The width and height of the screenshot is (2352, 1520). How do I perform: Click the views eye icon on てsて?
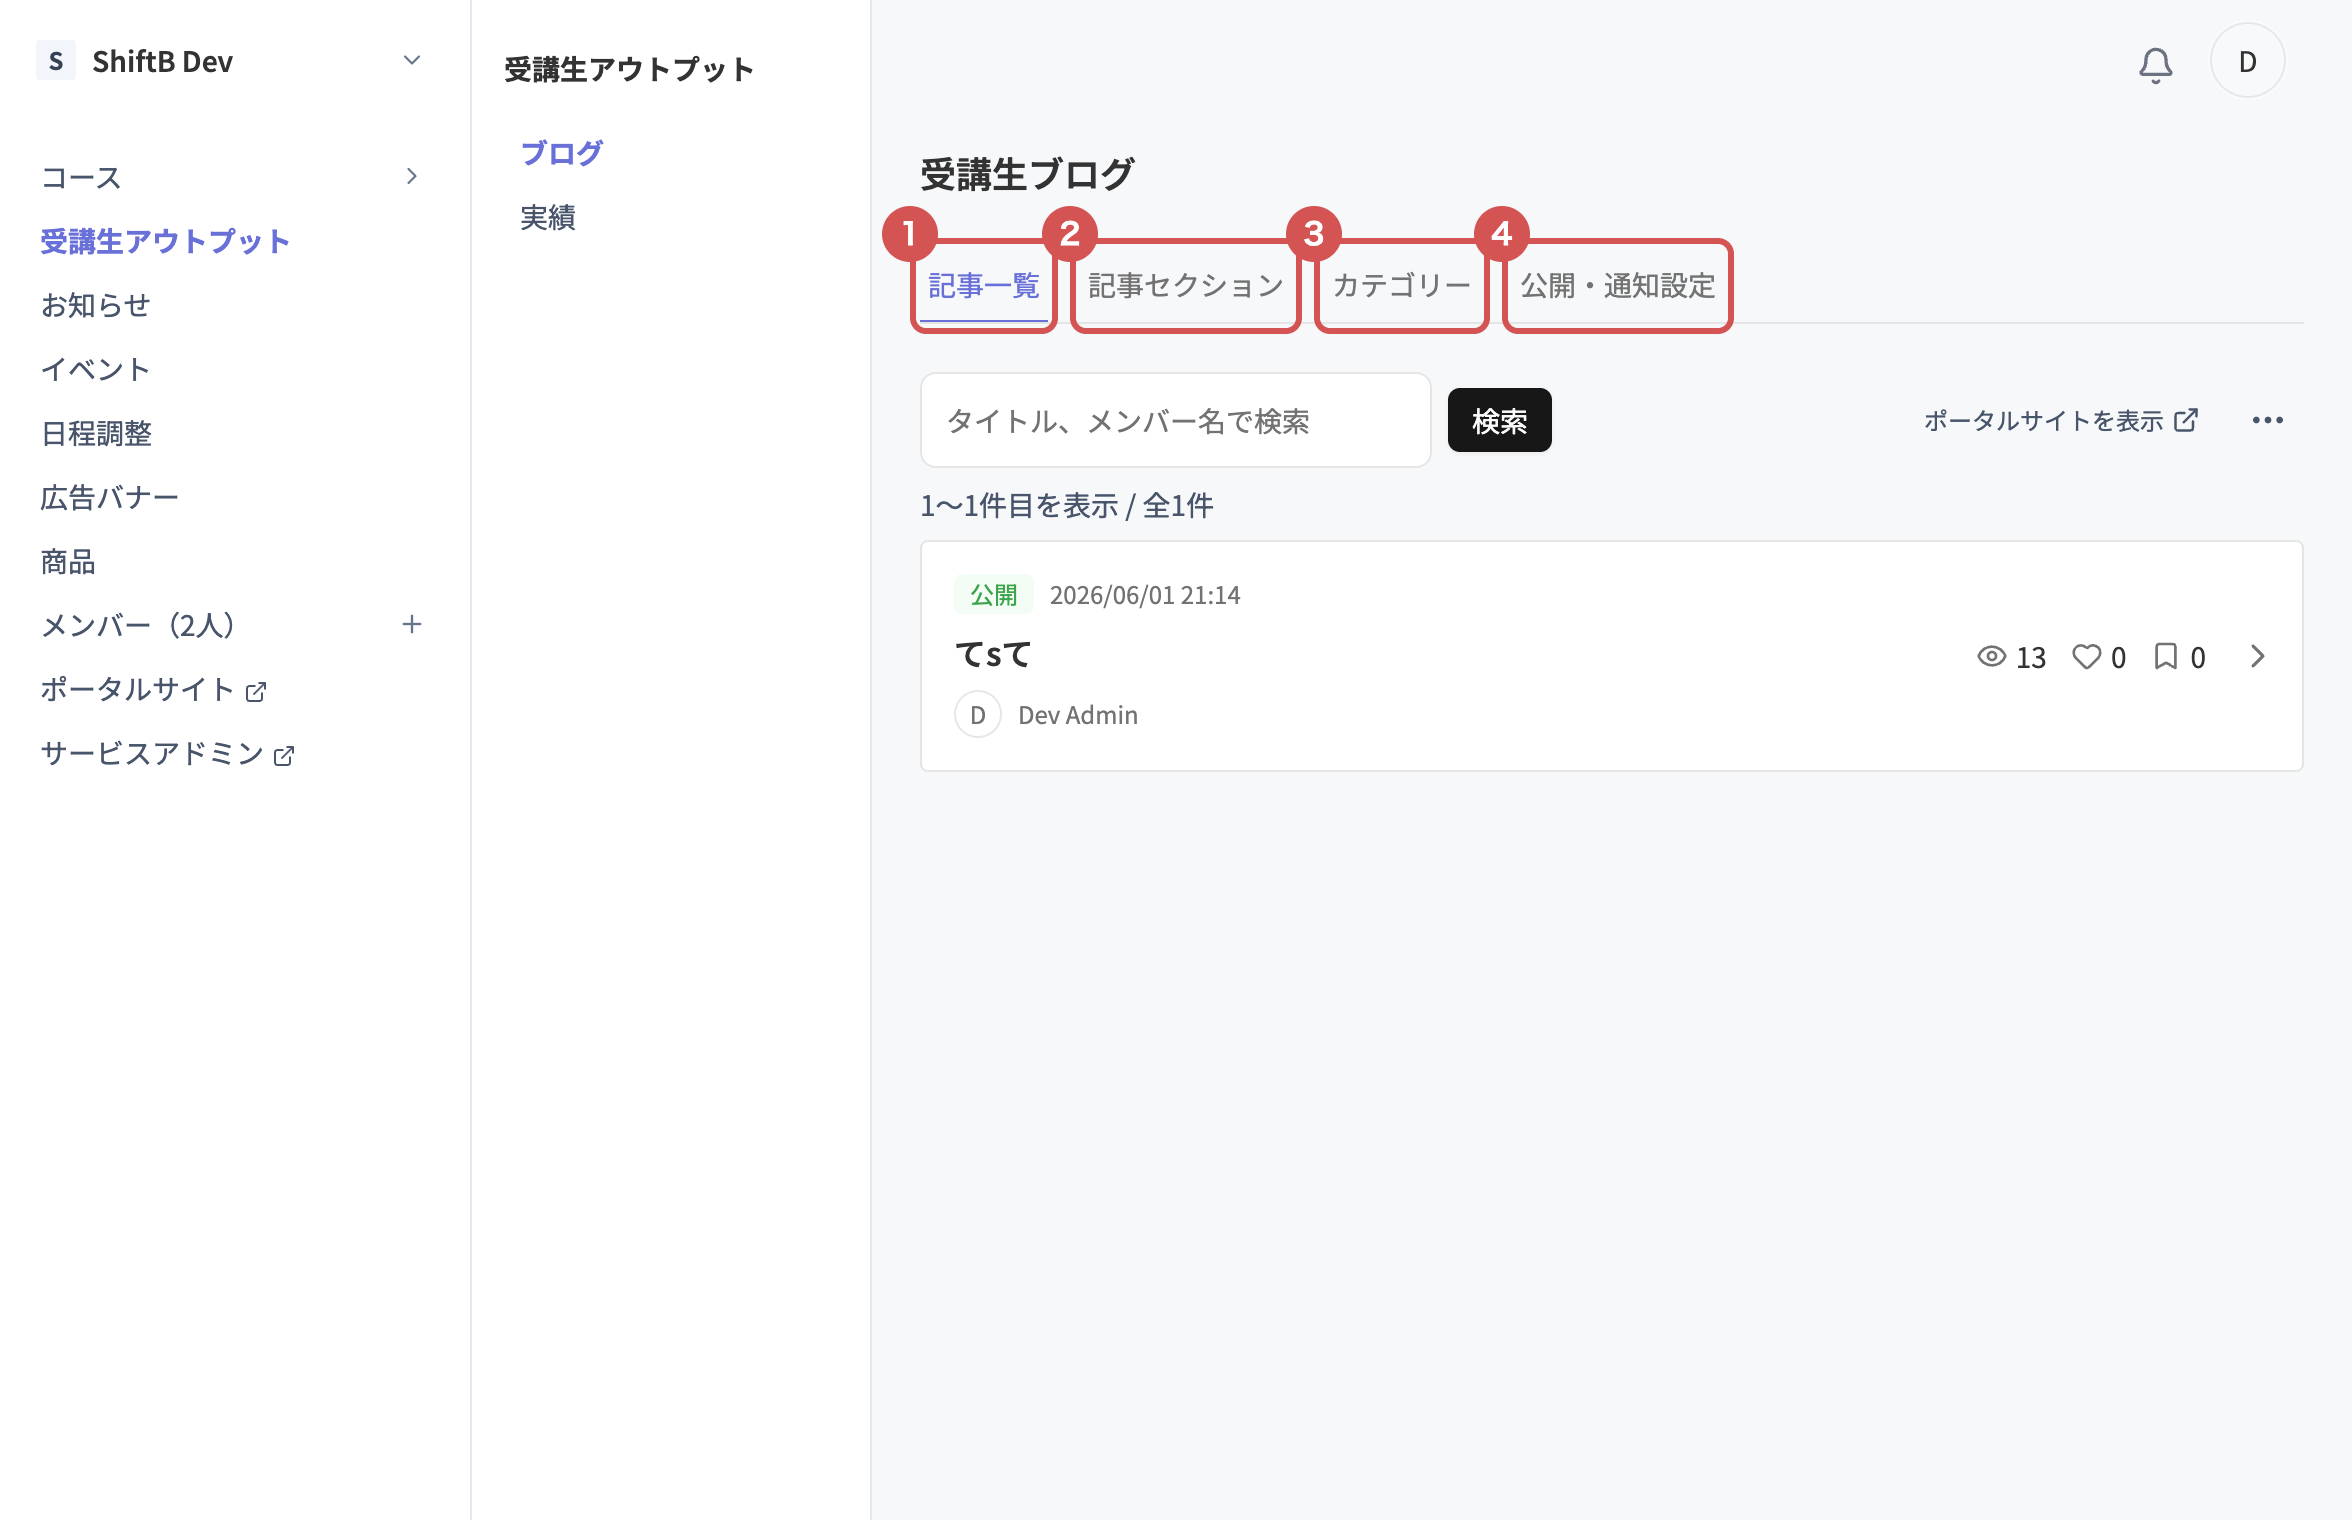click(1992, 656)
